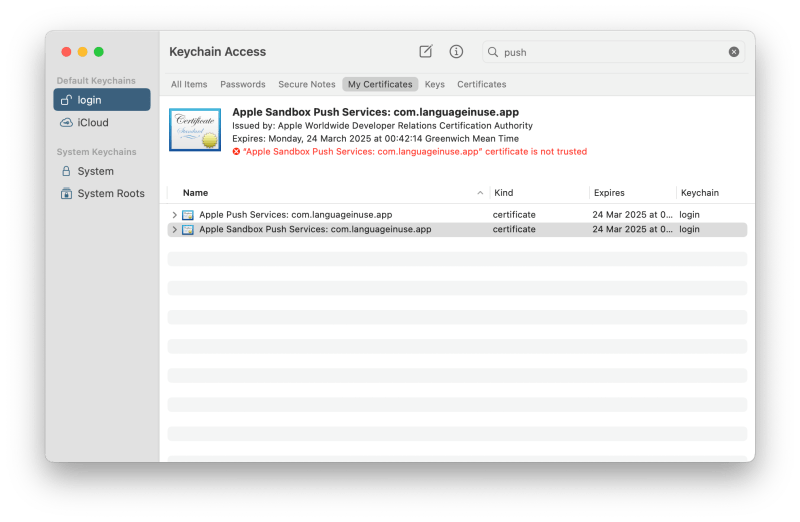Screen dimensions: 800x522
Task: Select 'Apple Push Services: com.languageinuse.app' row text
Action: click(x=295, y=215)
